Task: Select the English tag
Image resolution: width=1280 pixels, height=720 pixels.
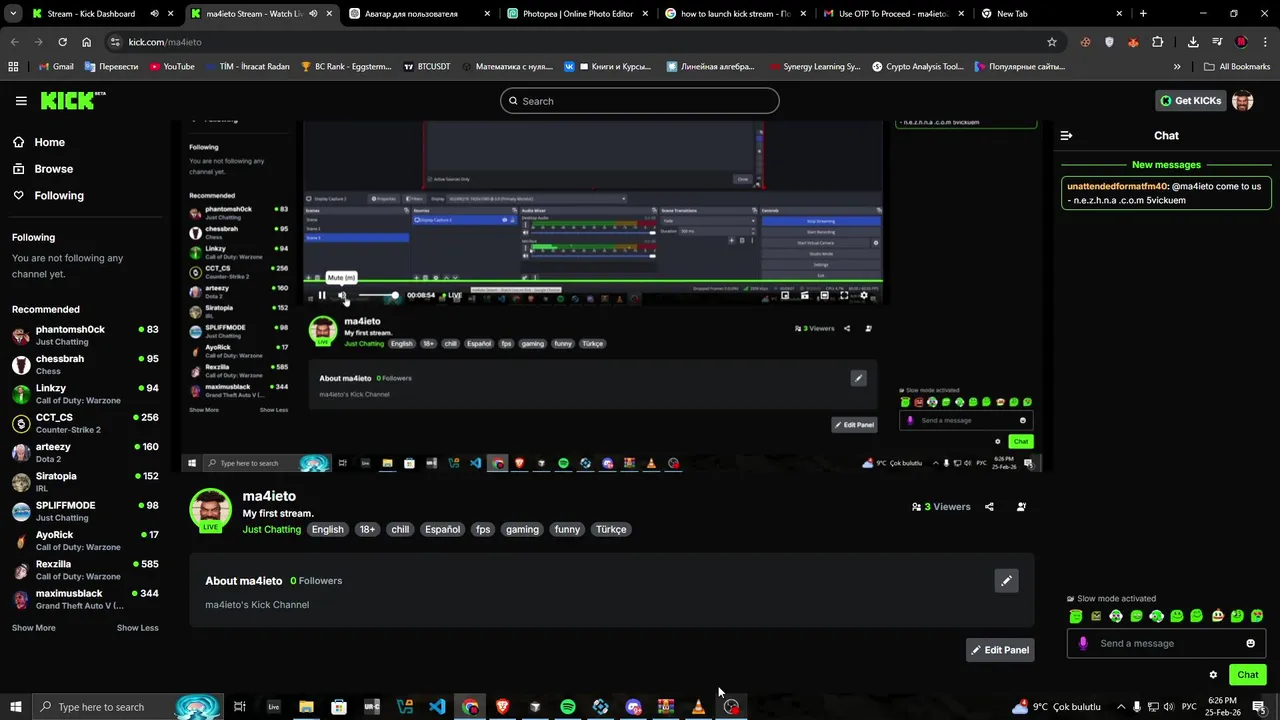Action: pyautogui.click(x=327, y=529)
